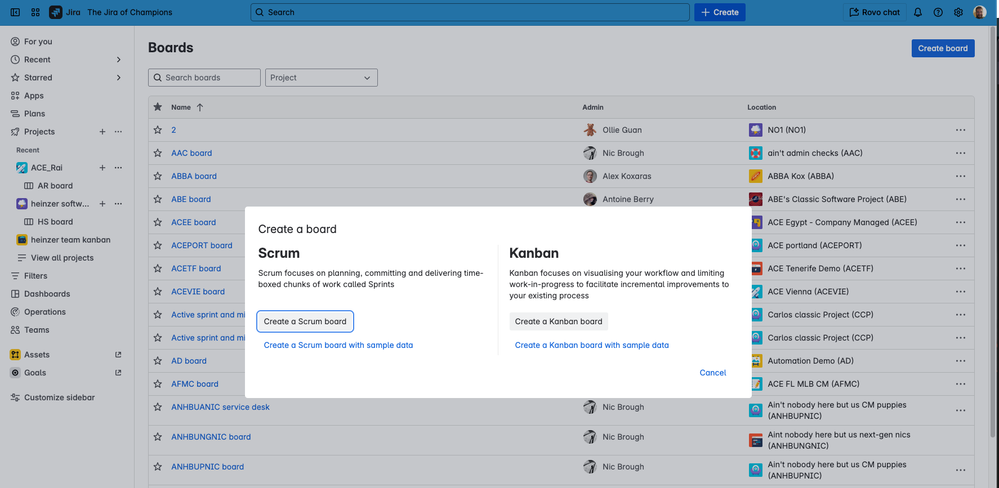Open the ANHBUANIC service desk link
This screenshot has width=999, height=488.
220,407
